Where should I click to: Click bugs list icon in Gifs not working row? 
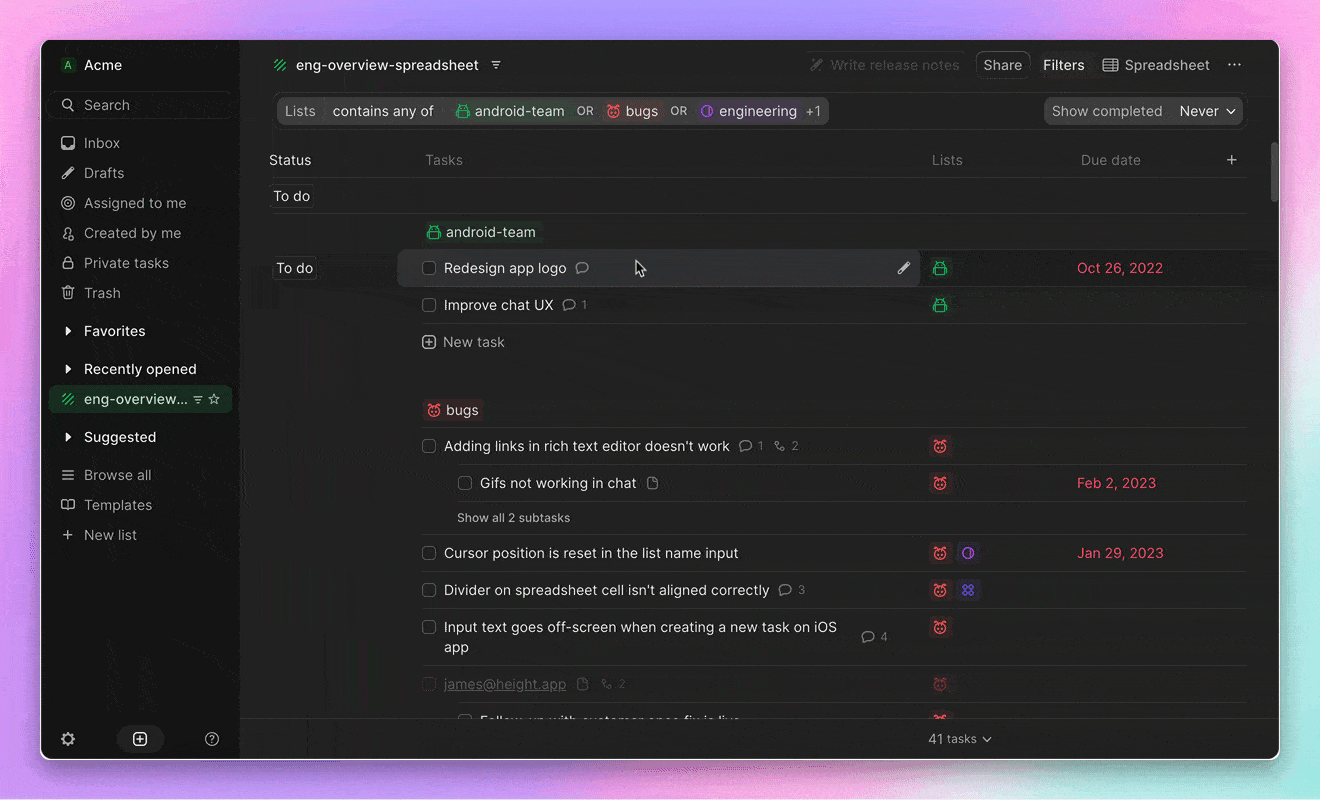940,483
